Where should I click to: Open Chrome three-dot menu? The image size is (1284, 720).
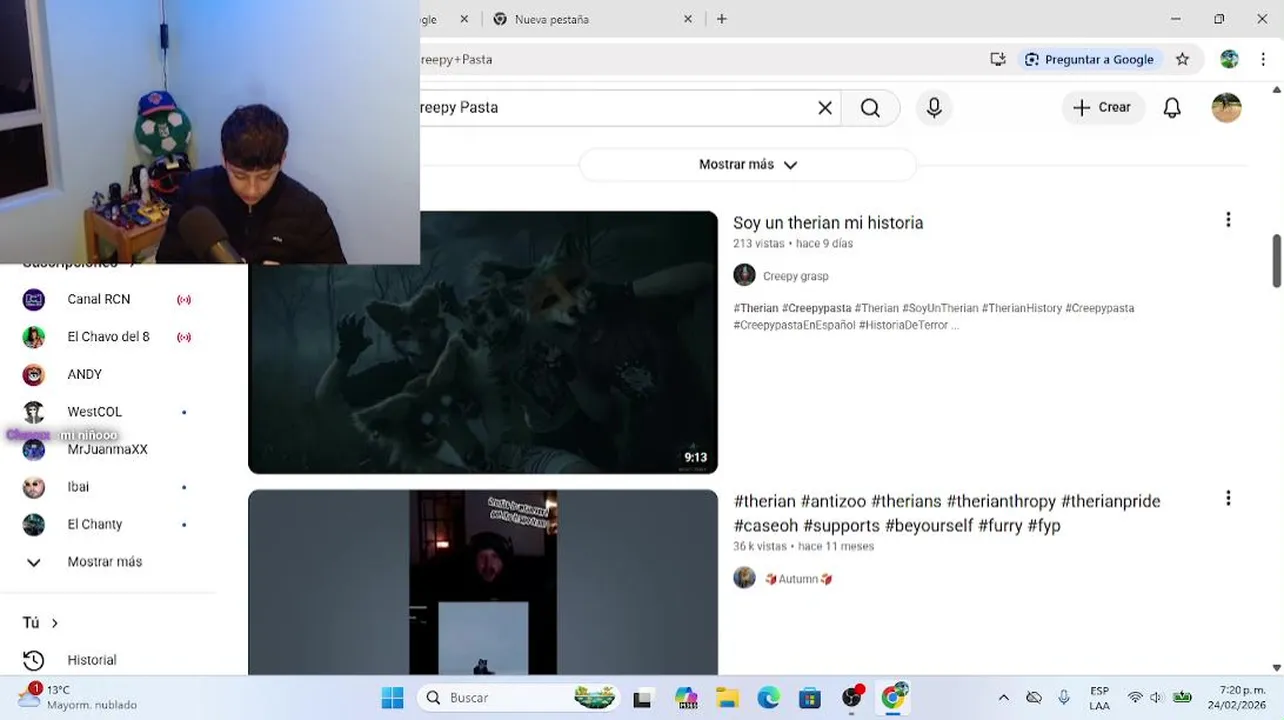click(x=1264, y=60)
